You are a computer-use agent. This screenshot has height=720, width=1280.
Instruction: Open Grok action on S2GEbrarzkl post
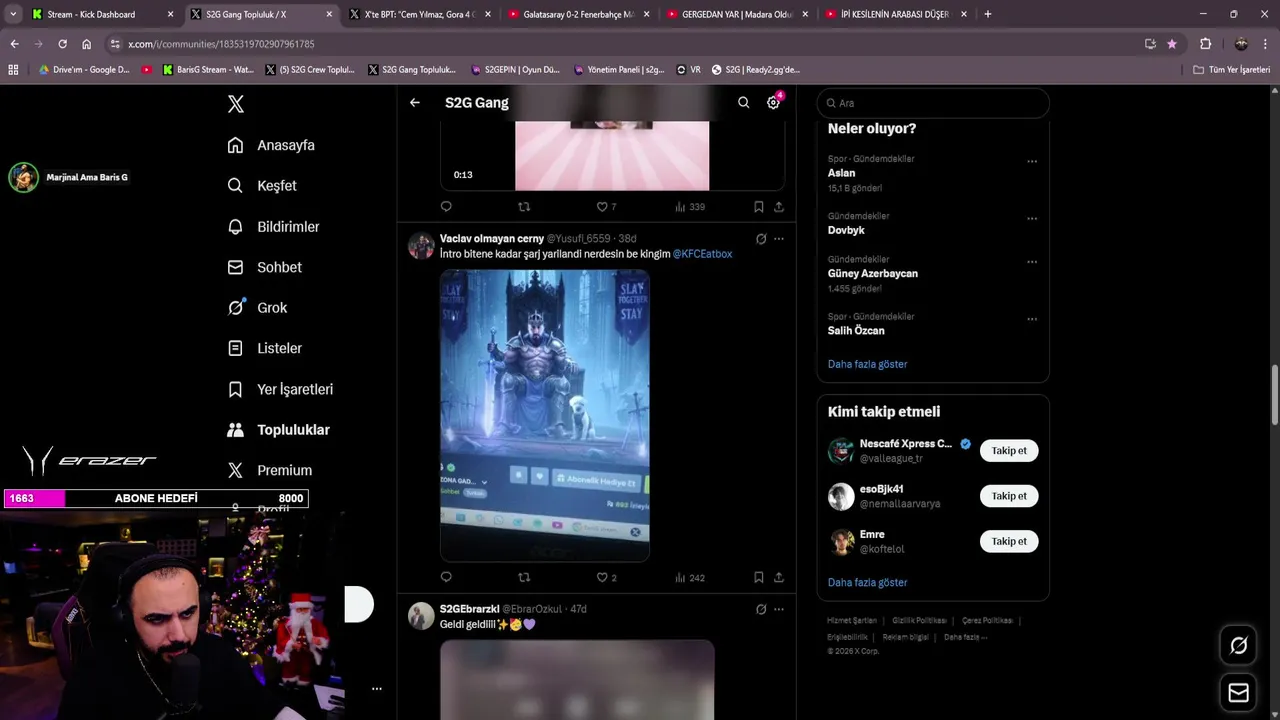[x=761, y=609]
